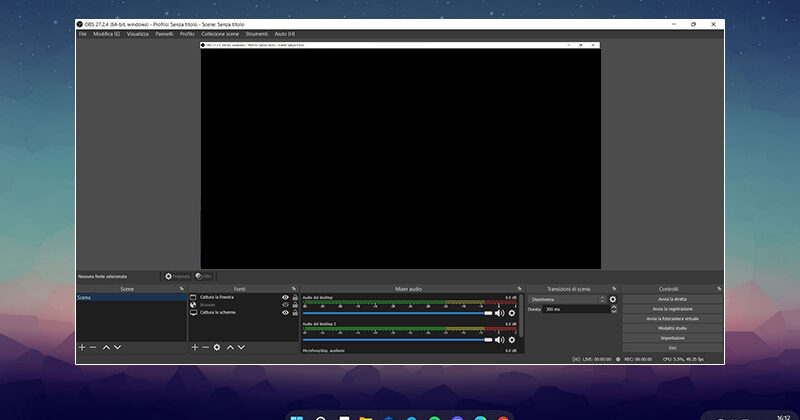Select Scena in the Scene list
This screenshot has height=420, width=800.
click(130, 298)
